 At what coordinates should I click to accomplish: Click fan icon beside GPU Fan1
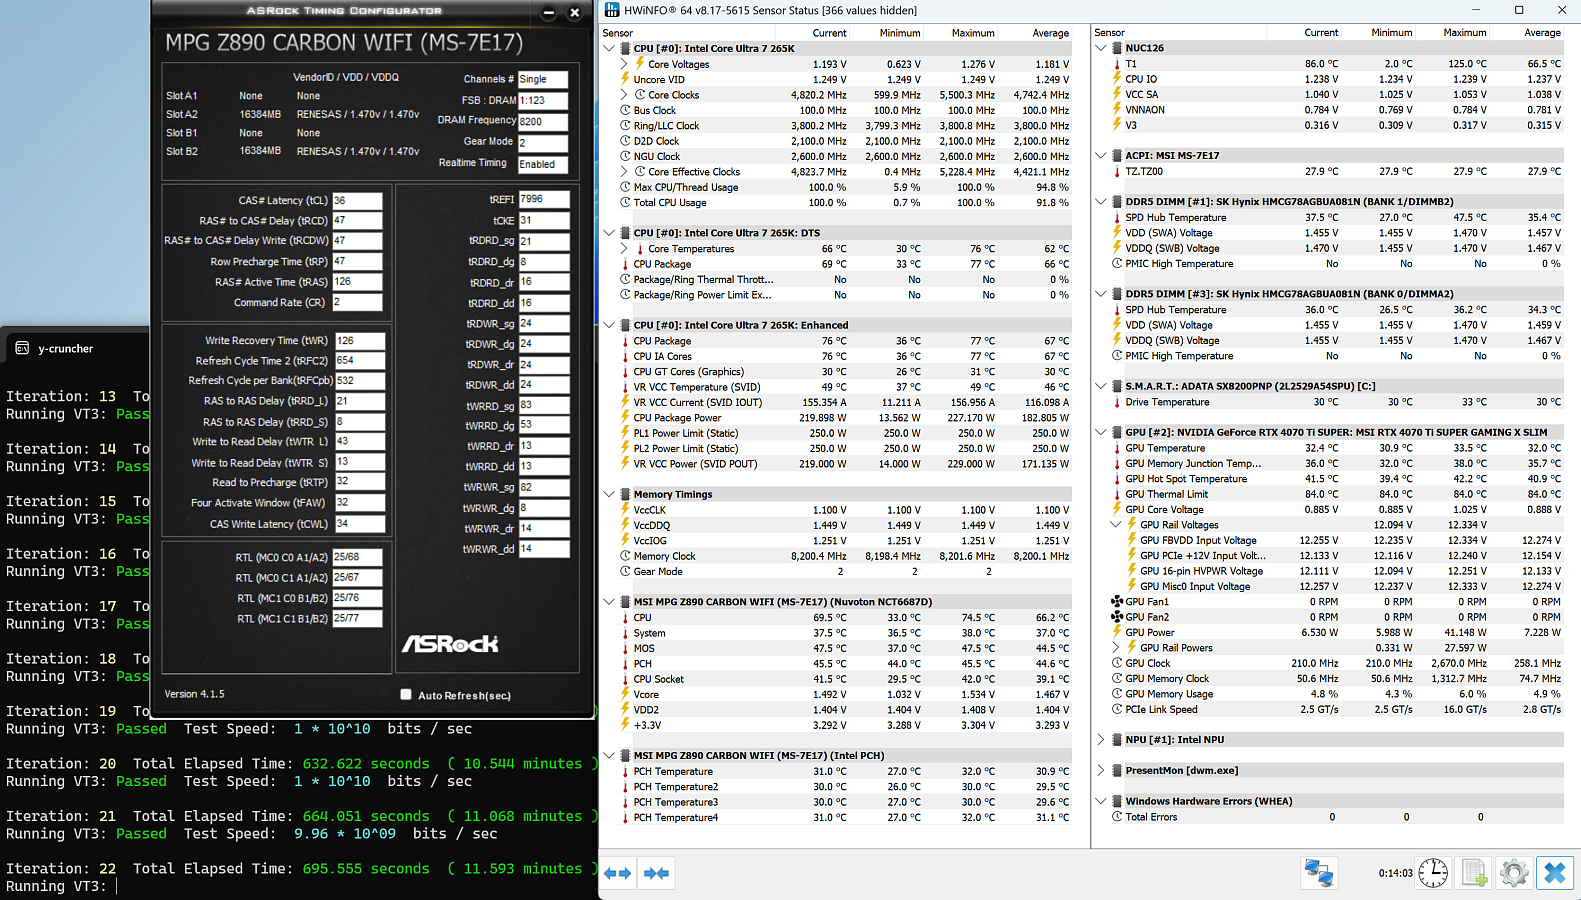1117,602
